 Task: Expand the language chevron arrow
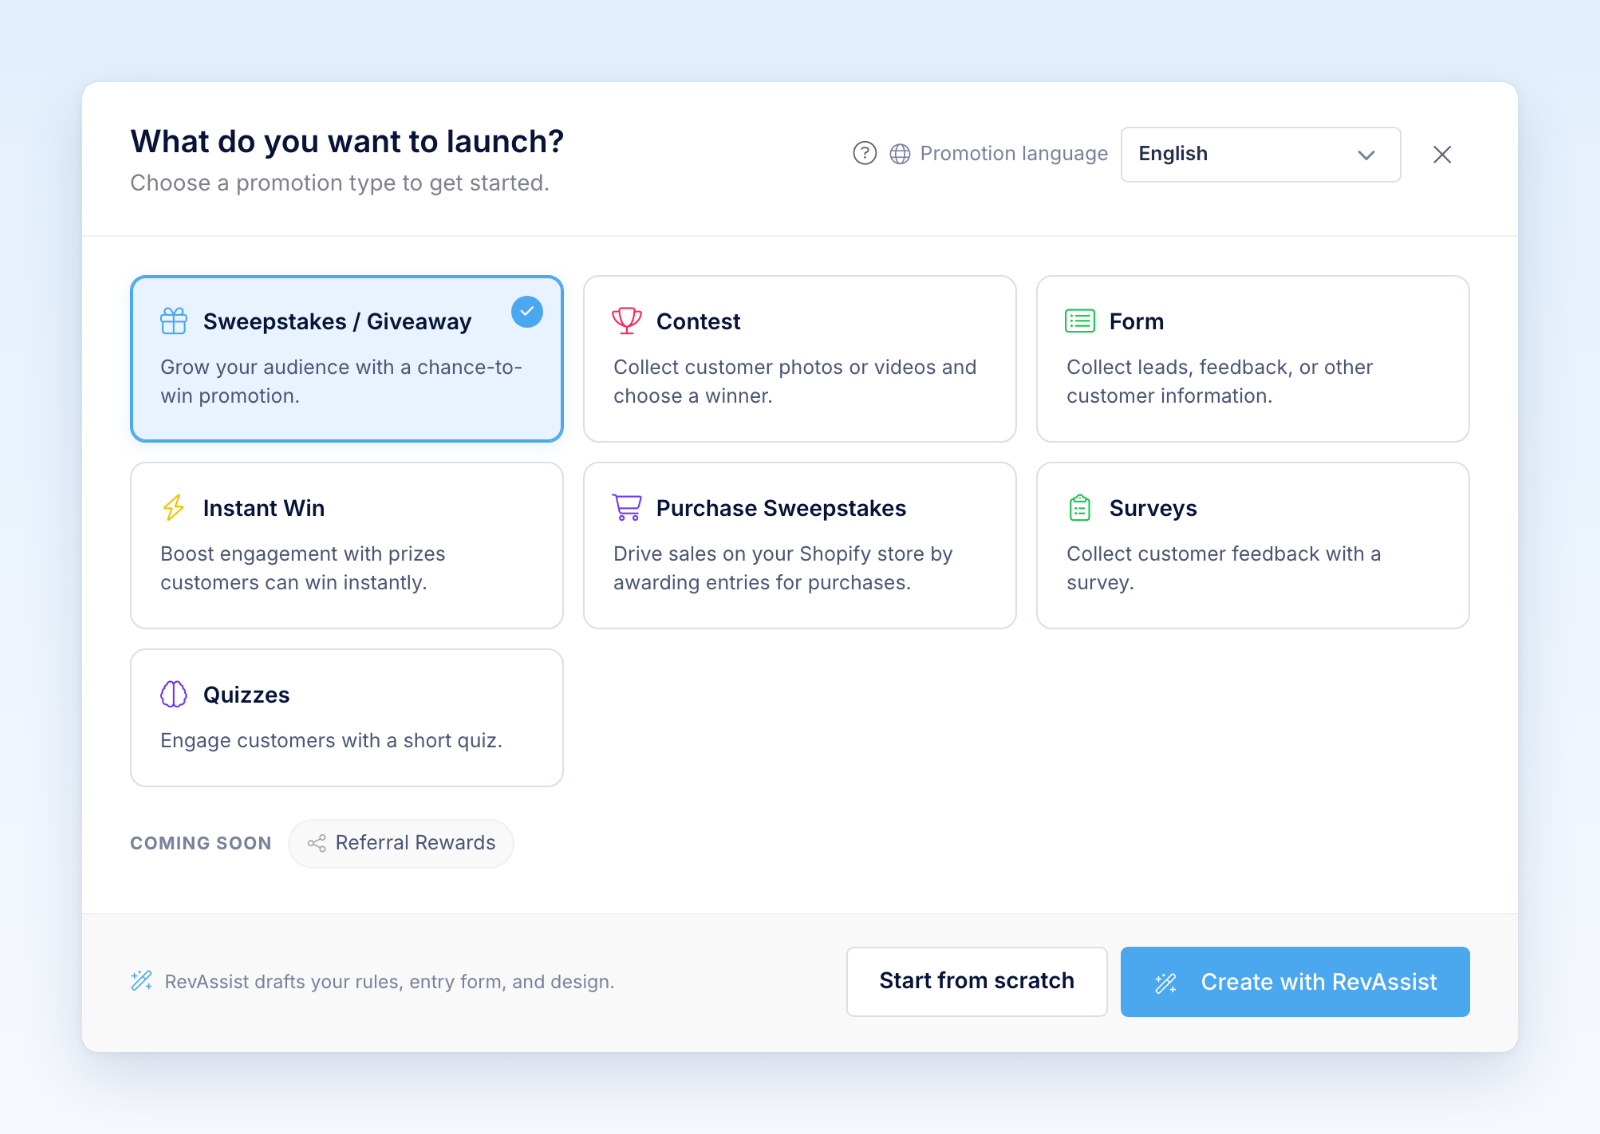[x=1366, y=155]
